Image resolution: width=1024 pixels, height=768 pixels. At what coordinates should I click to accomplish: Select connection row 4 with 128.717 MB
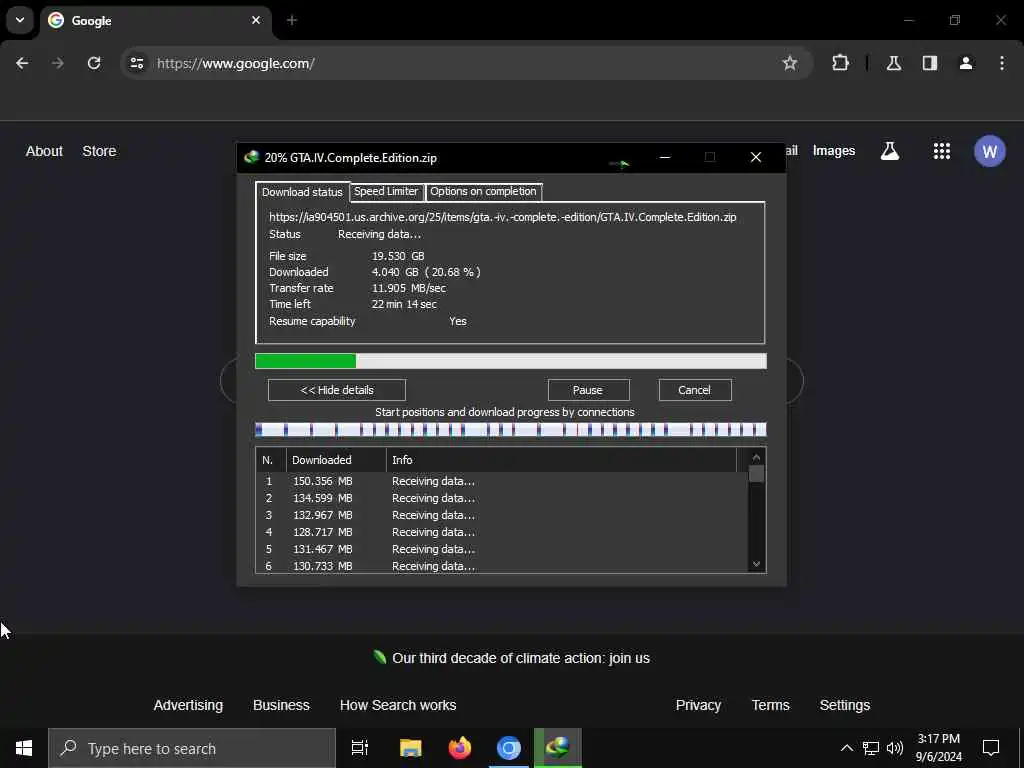502,532
